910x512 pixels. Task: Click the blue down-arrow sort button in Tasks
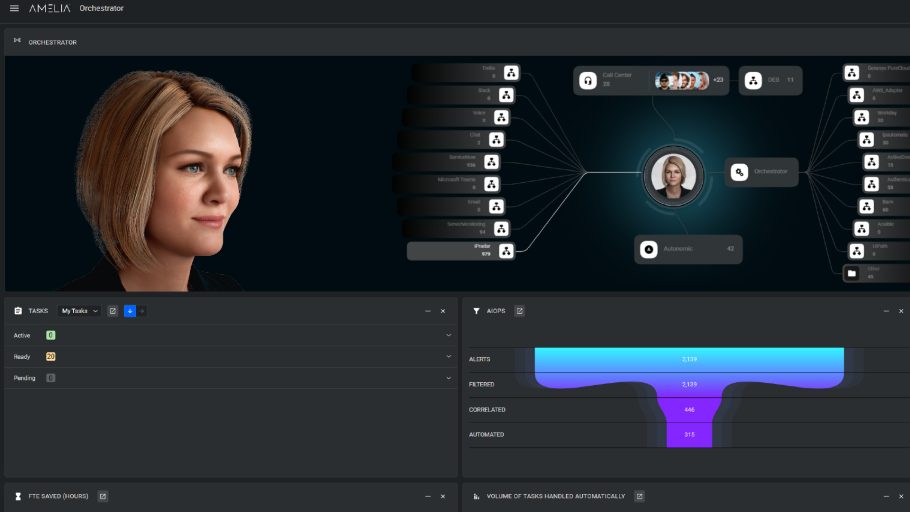[129, 311]
